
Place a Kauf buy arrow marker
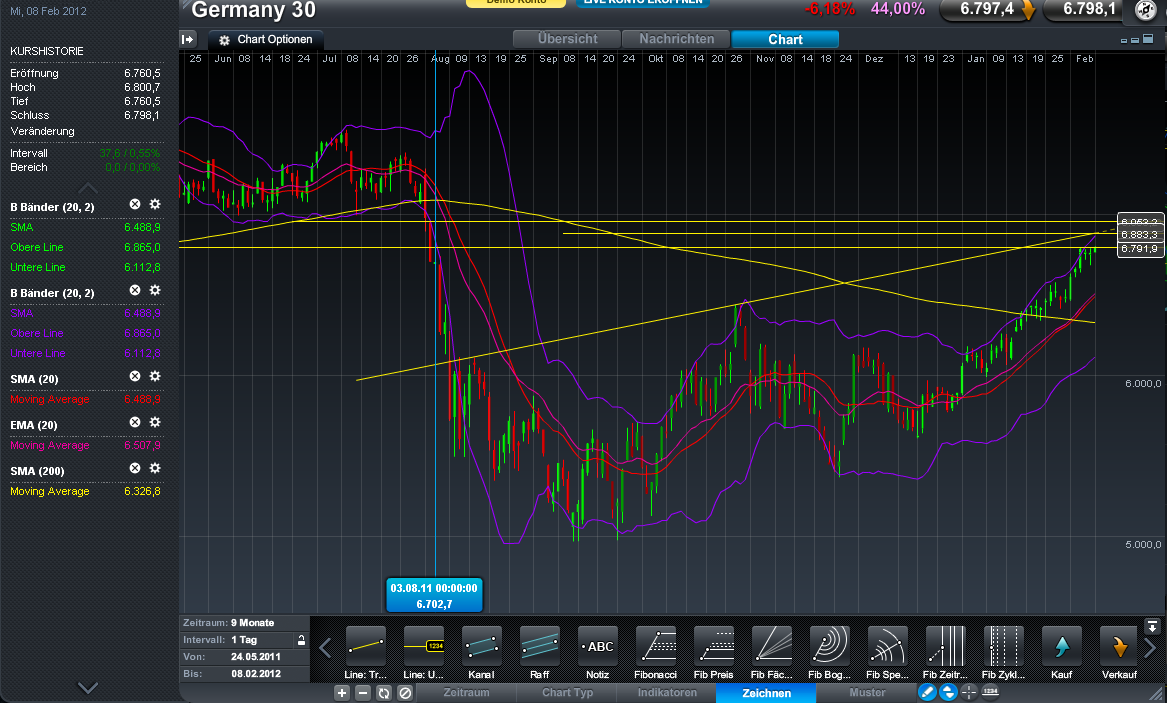click(x=1062, y=645)
